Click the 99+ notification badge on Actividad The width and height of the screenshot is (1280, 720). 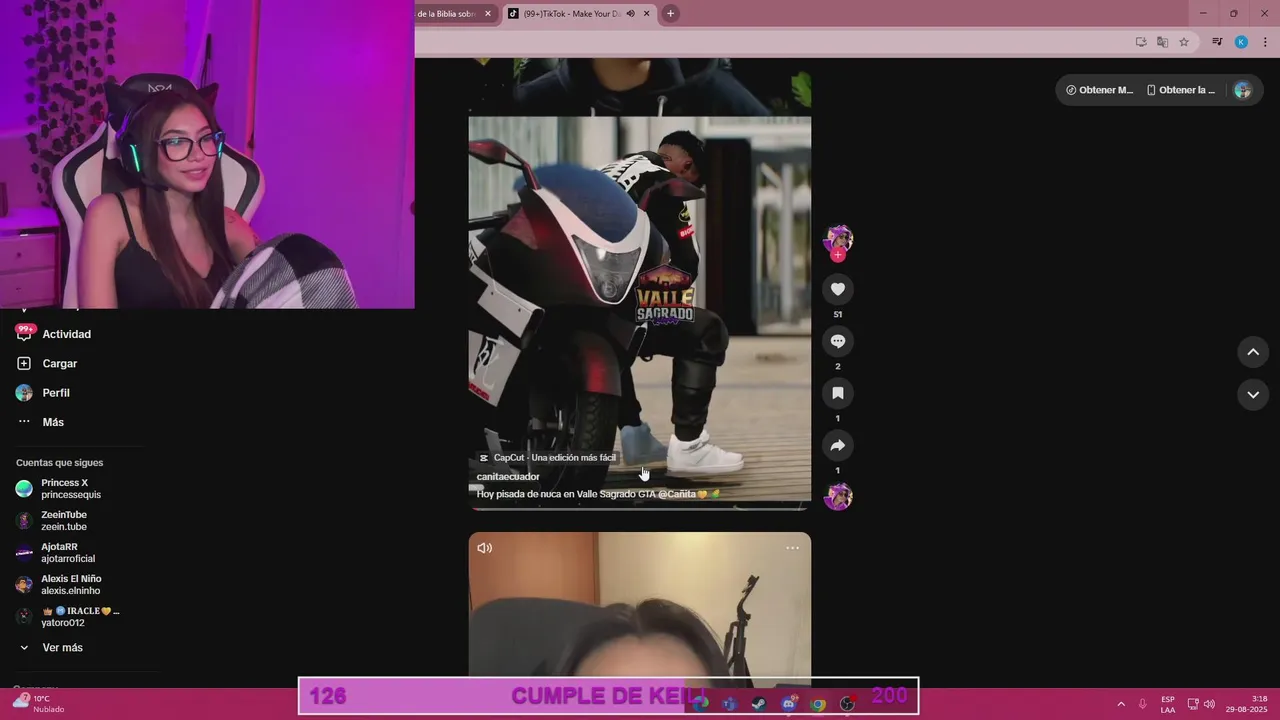[x=26, y=328]
